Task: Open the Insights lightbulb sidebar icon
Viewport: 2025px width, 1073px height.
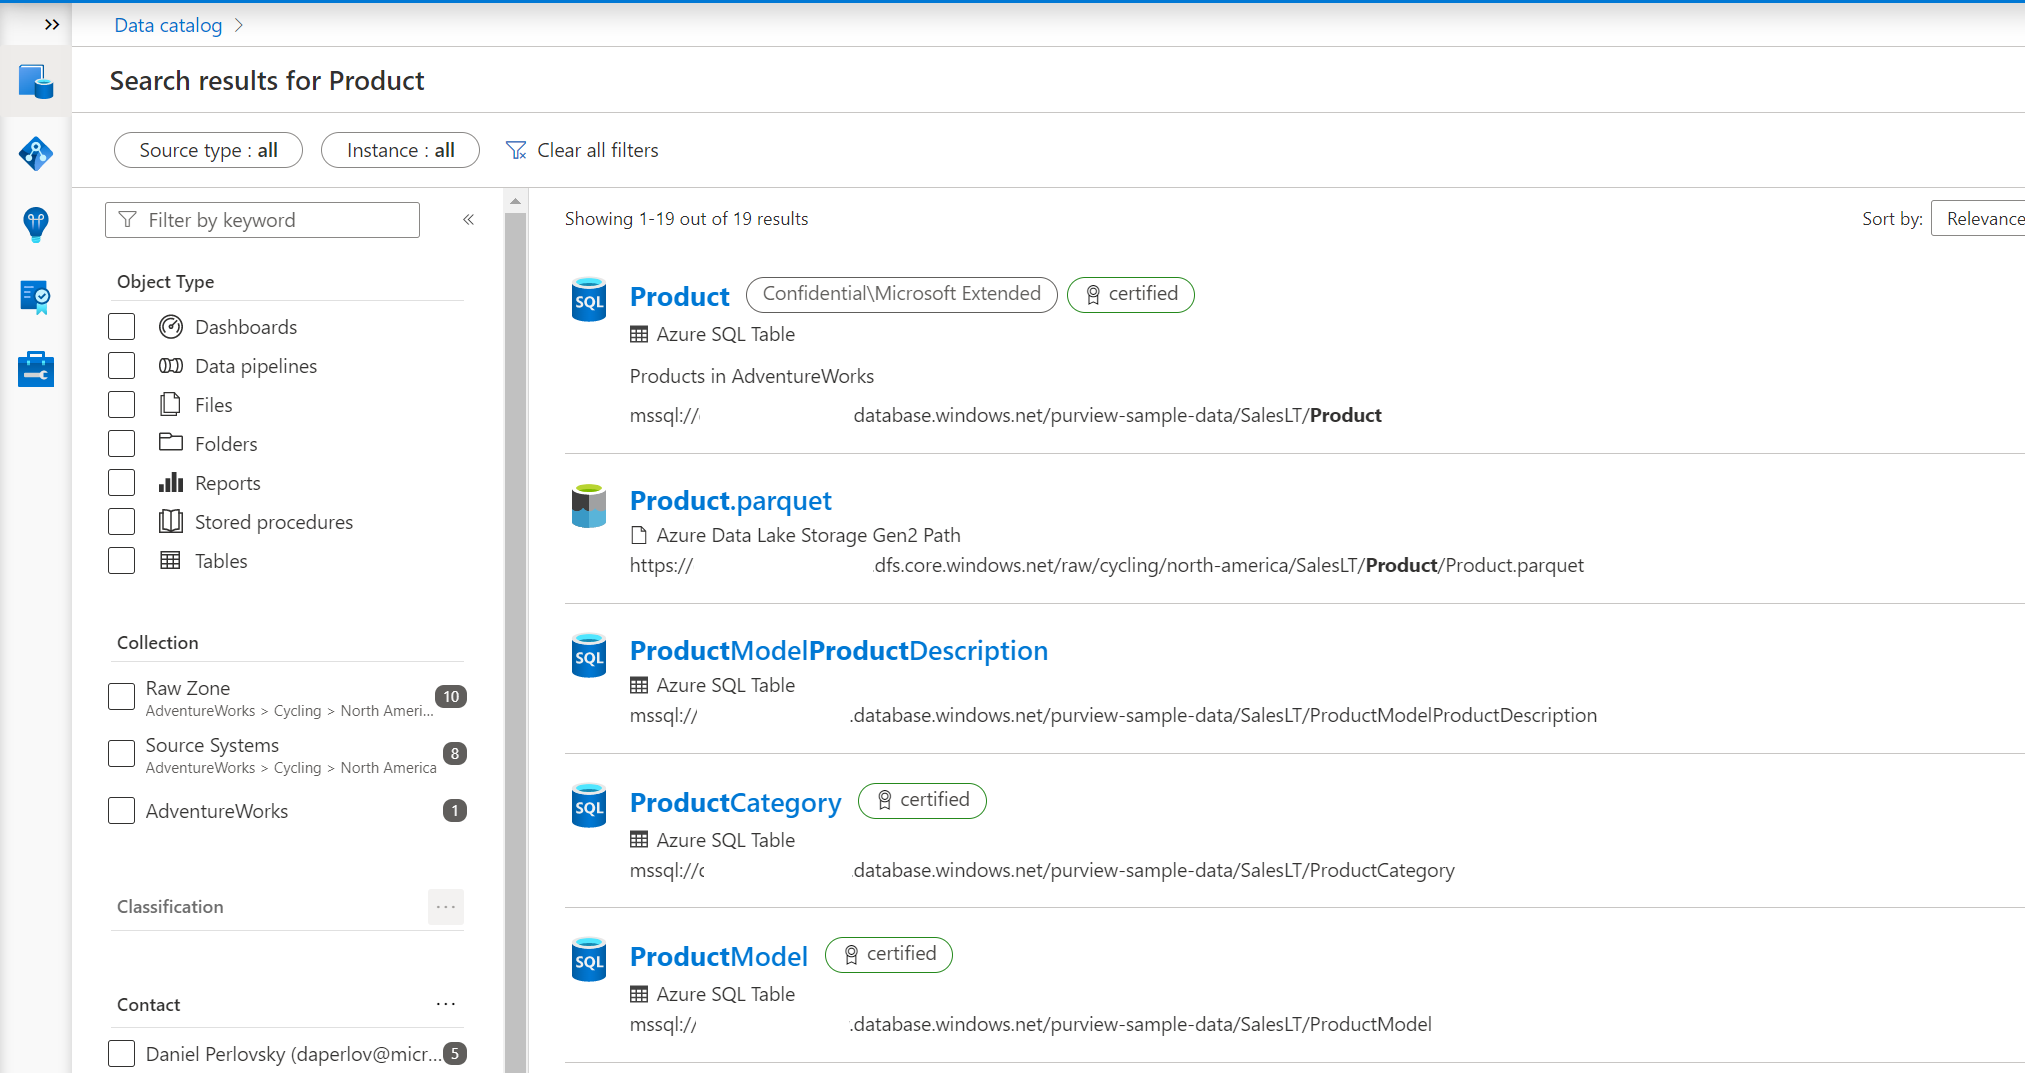Action: [x=36, y=225]
